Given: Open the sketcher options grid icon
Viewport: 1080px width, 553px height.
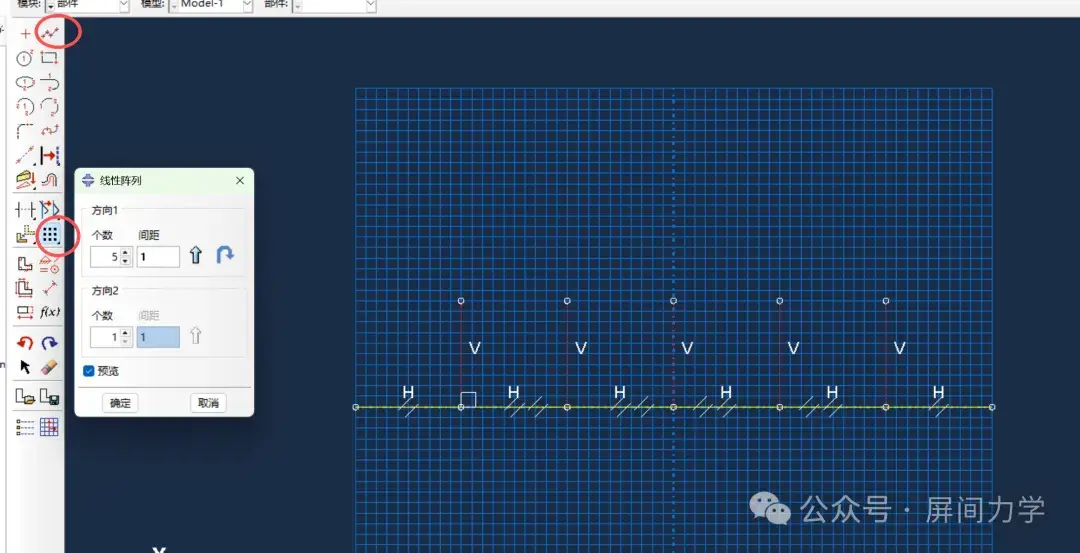Looking at the screenshot, I should tap(49, 427).
